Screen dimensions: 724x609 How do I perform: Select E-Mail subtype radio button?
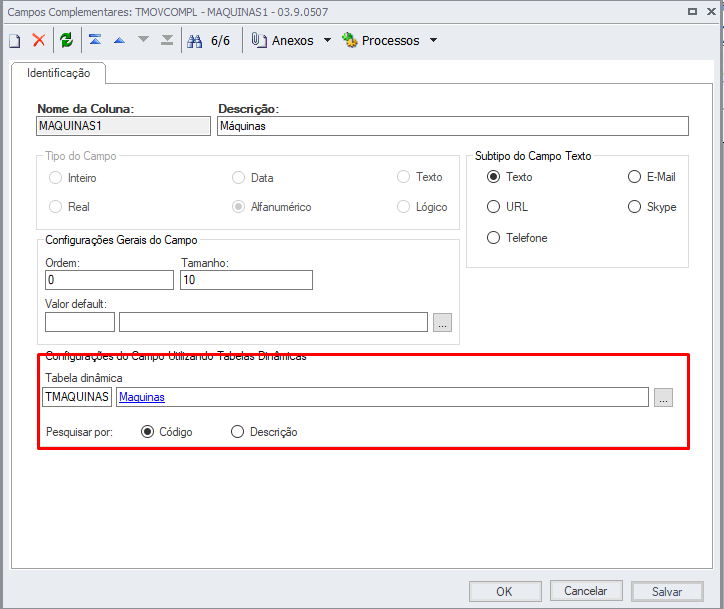634,177
